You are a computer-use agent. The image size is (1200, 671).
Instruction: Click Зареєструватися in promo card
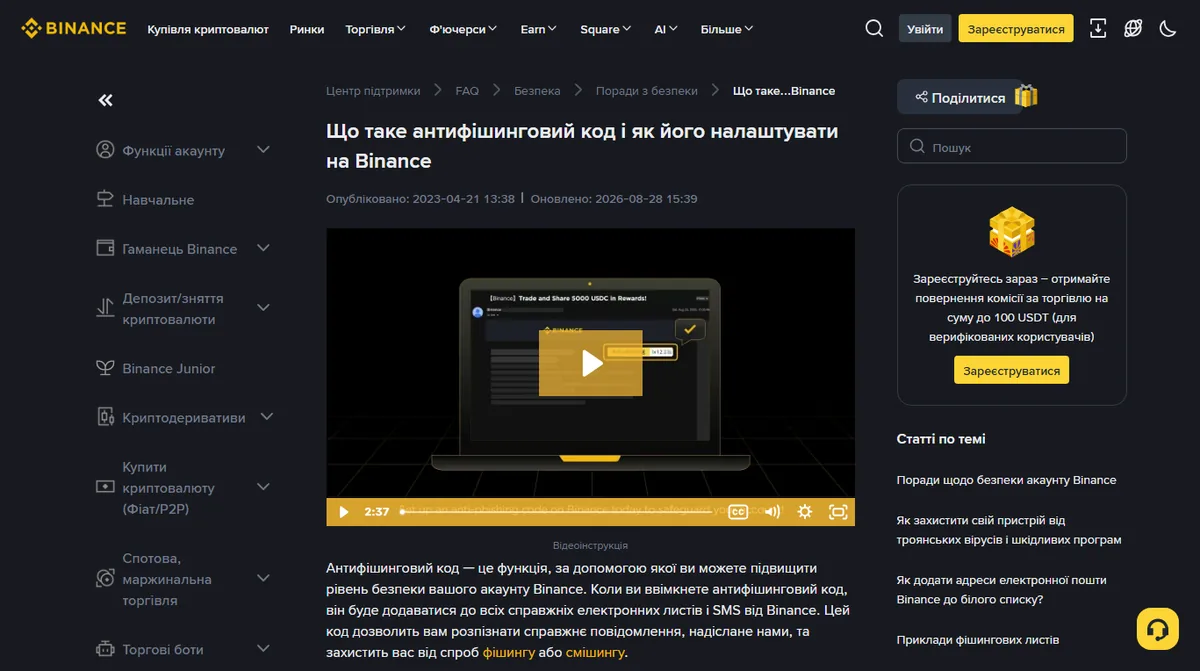(1011, 370)
